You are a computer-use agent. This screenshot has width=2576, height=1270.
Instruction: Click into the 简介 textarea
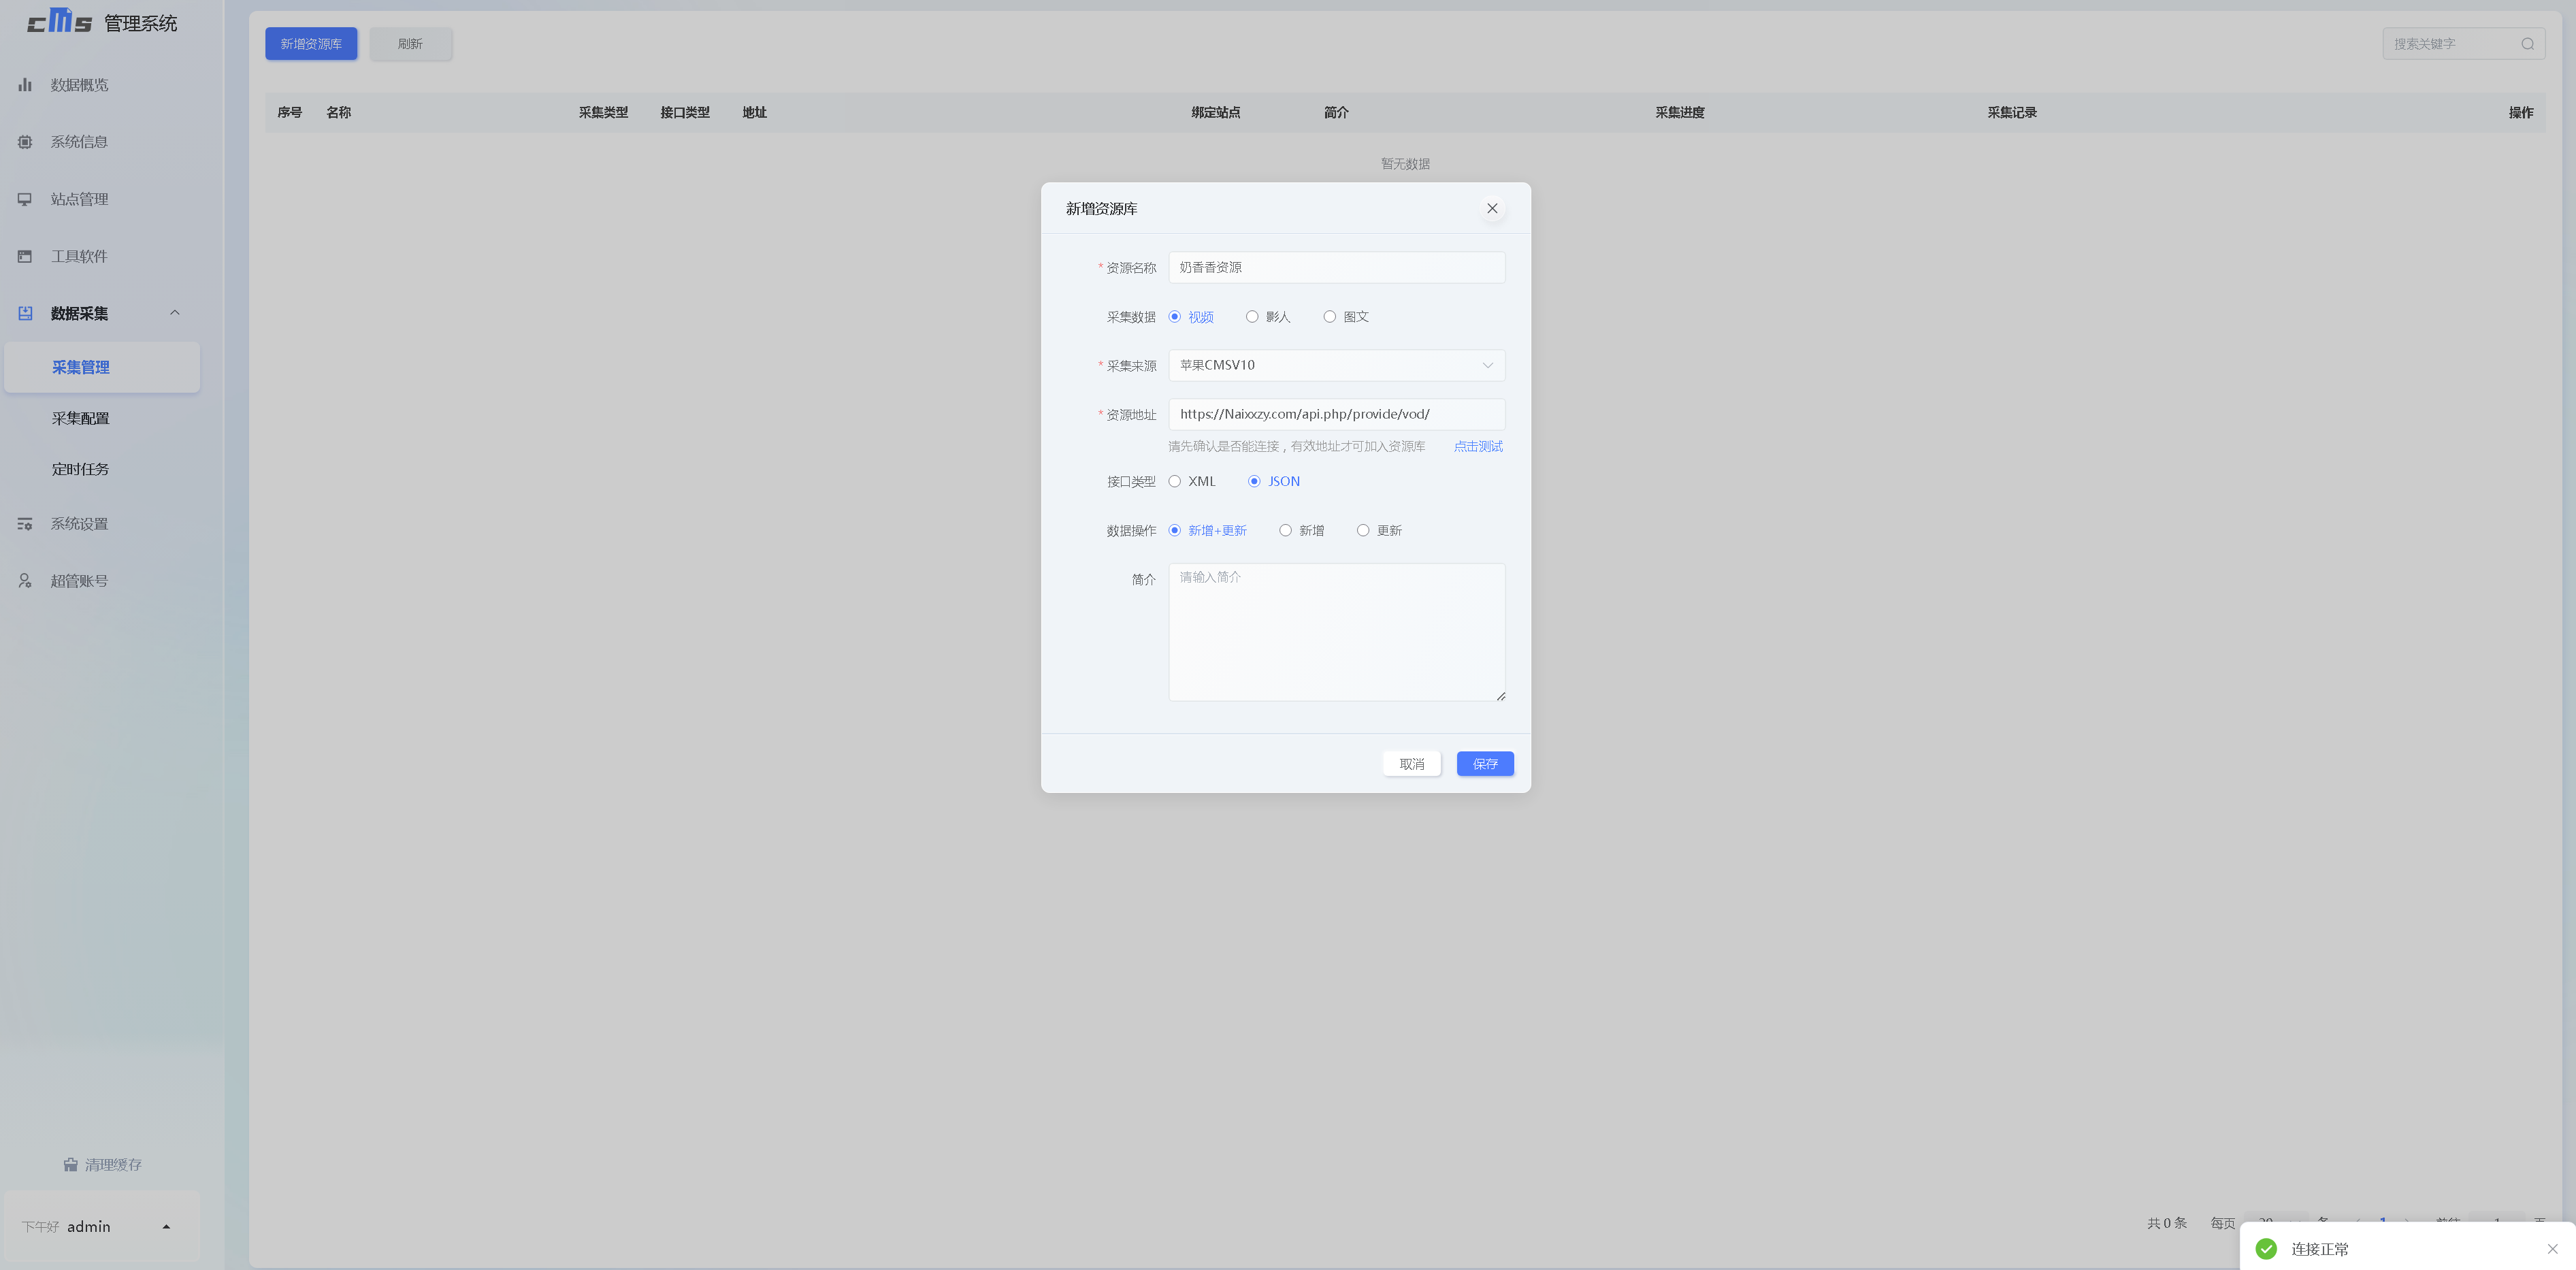click(x=1336, y=632)
